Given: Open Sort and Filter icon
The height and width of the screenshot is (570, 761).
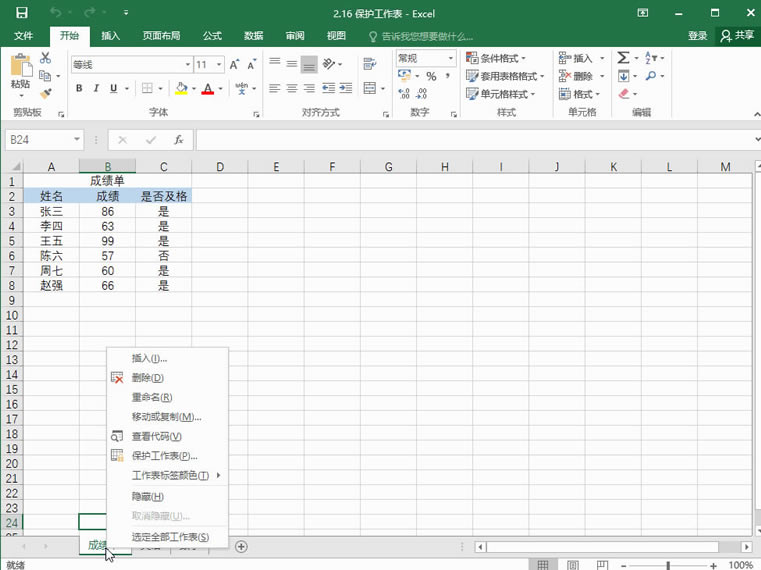Looking at the screenshot, I should click(x=651, y=58).
